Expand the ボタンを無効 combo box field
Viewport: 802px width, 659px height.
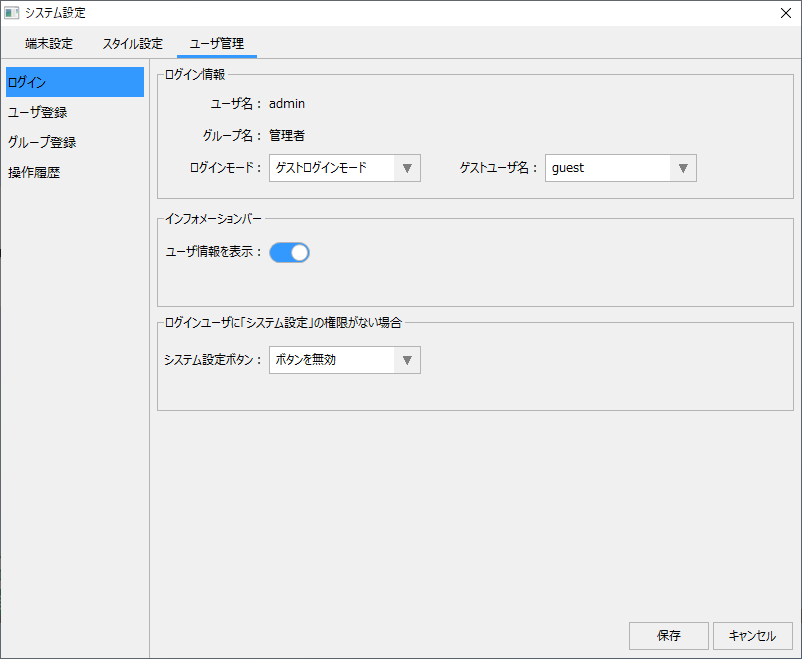(332, 360)
